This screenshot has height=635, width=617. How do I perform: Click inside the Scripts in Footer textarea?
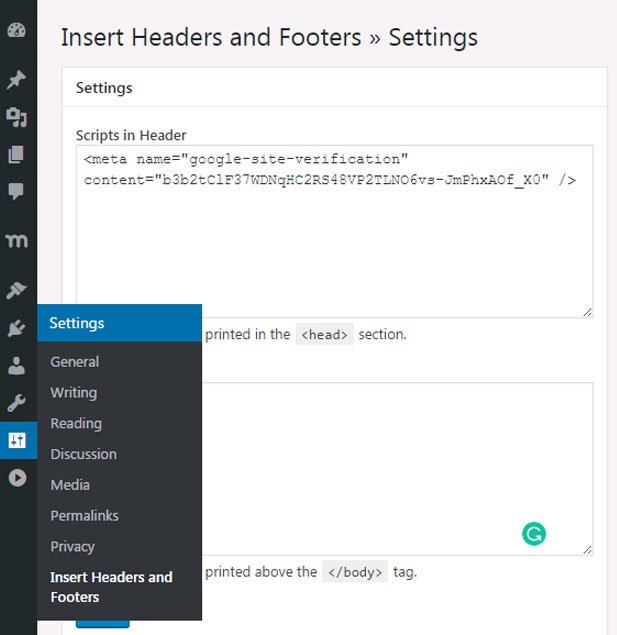coord(398,469)
